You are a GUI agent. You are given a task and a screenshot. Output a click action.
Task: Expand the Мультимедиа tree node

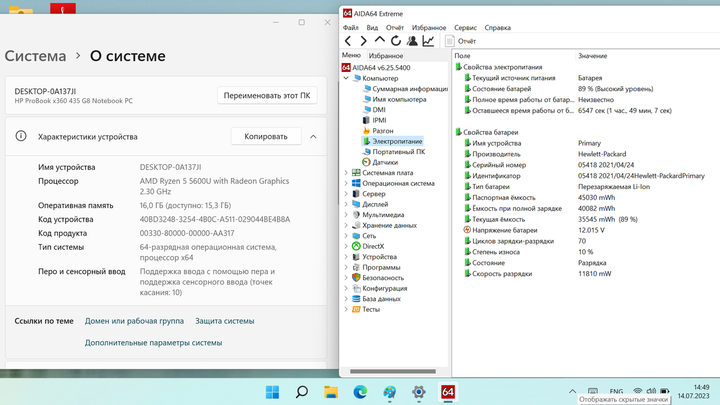(x=346, y=215)
